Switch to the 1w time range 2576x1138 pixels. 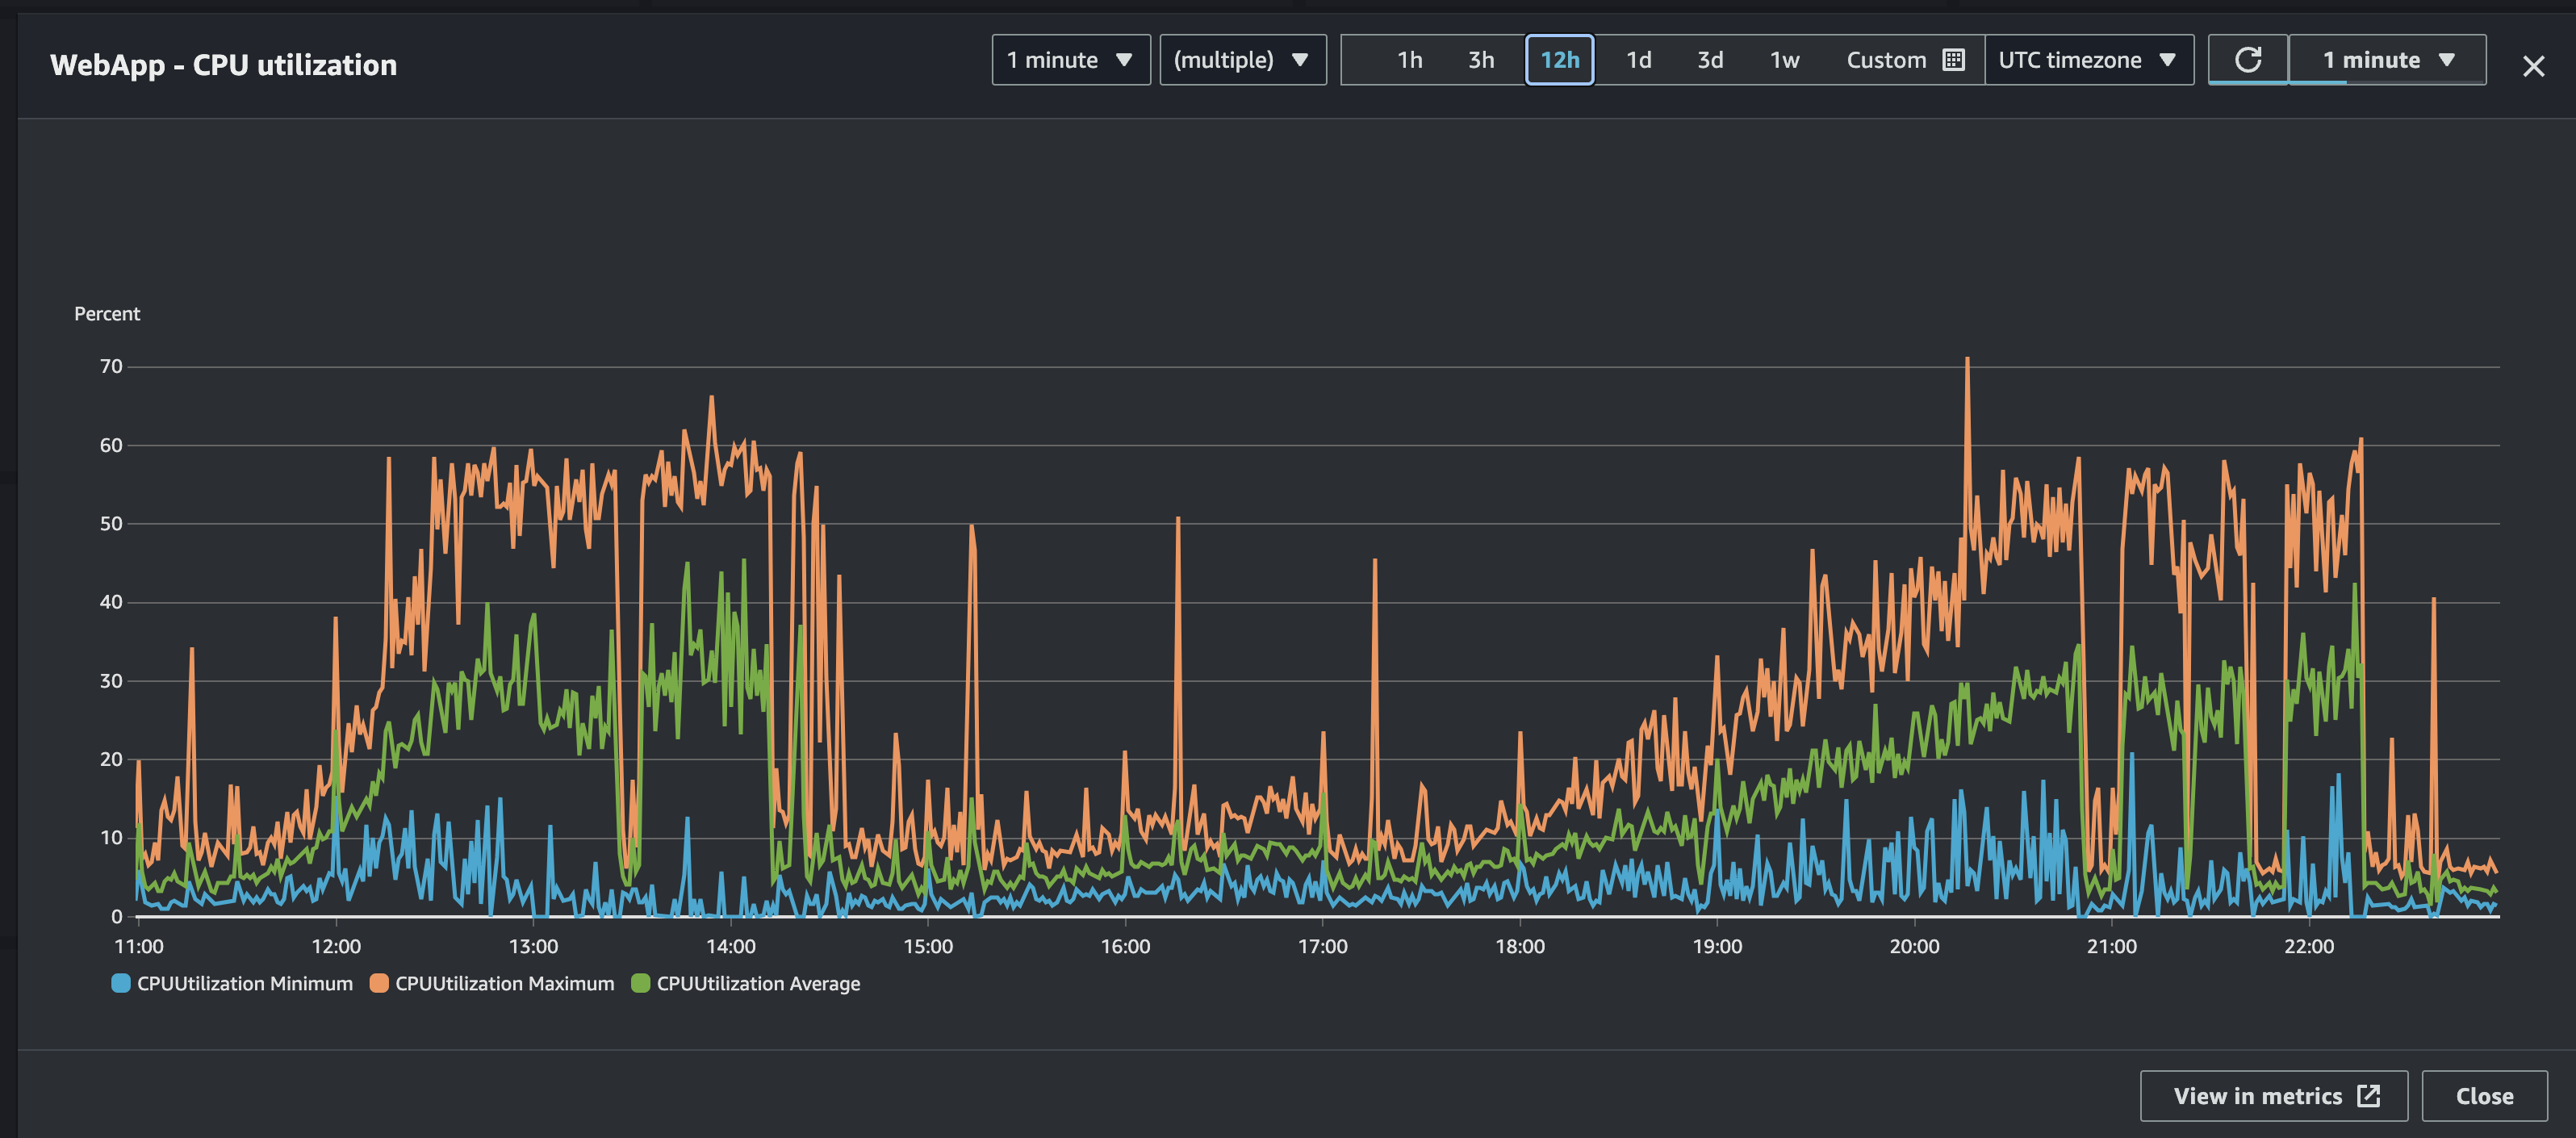point(1785,60)
